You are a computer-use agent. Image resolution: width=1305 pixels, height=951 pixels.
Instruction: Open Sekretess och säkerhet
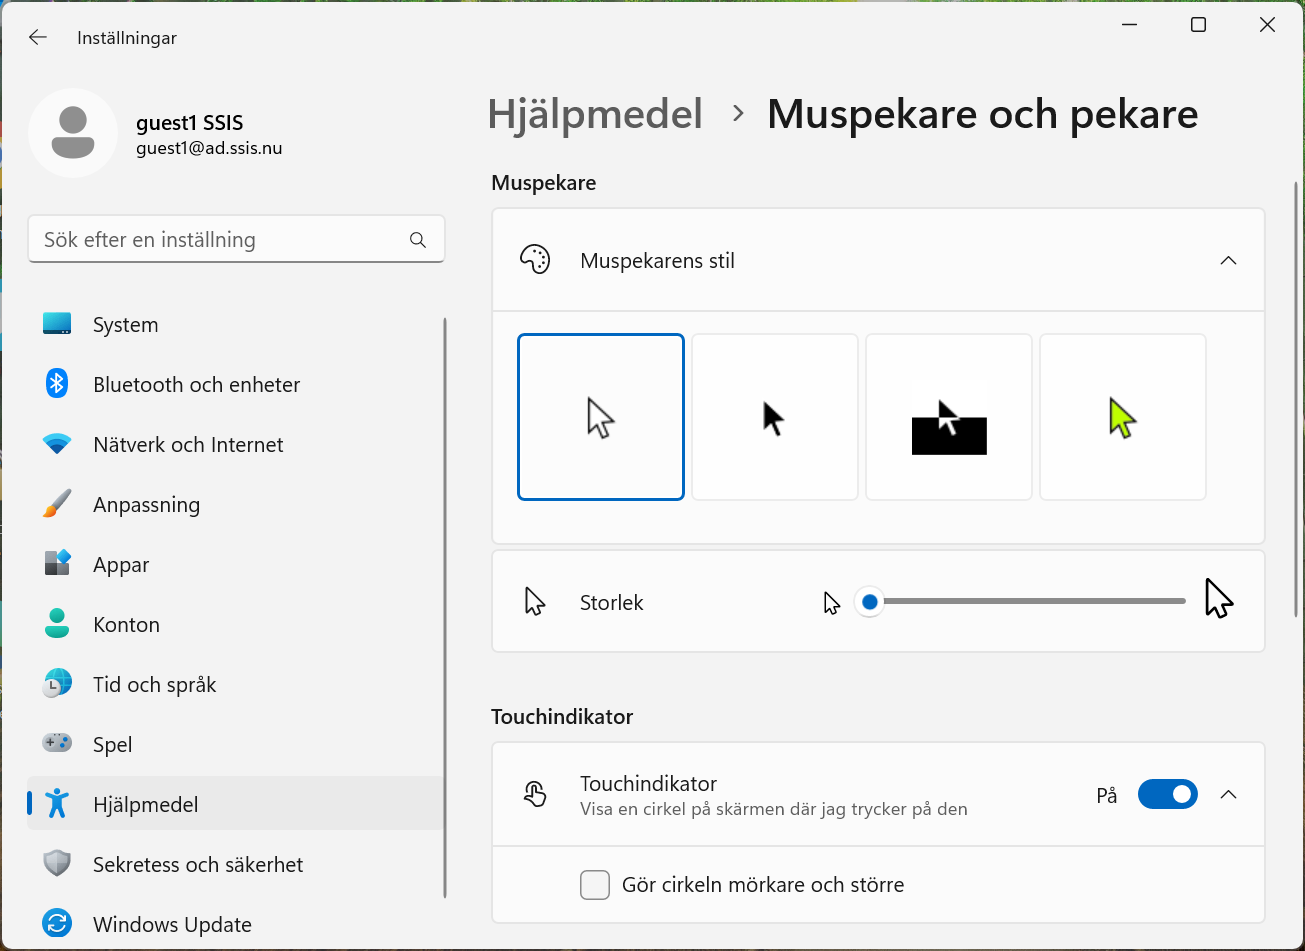(x=236, y=864)
